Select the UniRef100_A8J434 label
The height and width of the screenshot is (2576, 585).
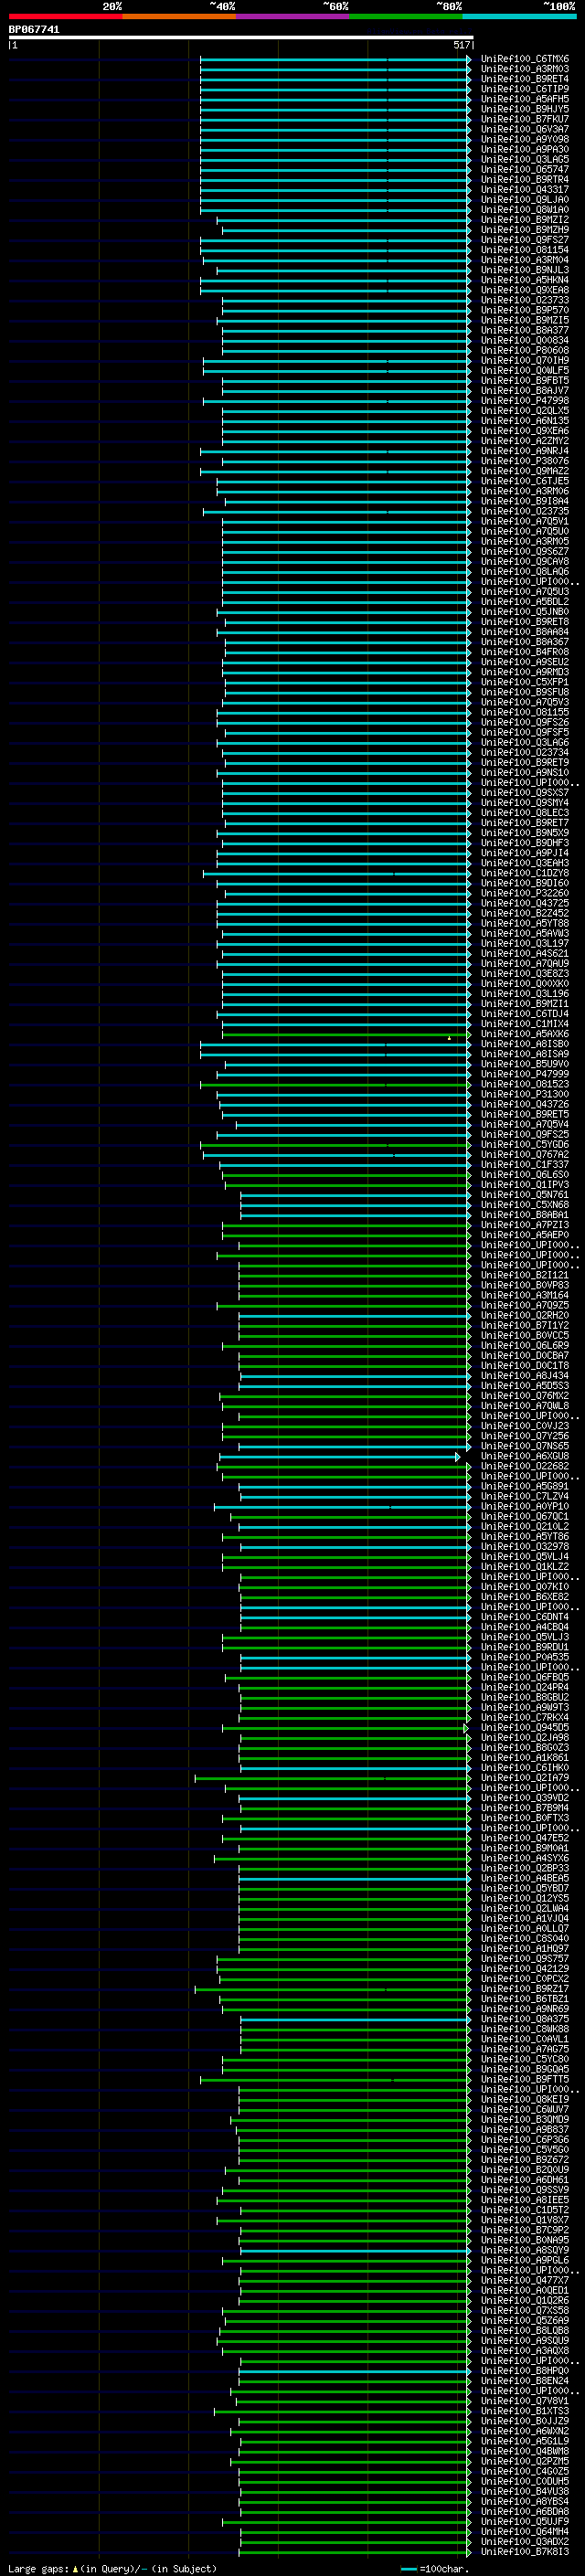pyautogui.click(x=524, y=1376)
